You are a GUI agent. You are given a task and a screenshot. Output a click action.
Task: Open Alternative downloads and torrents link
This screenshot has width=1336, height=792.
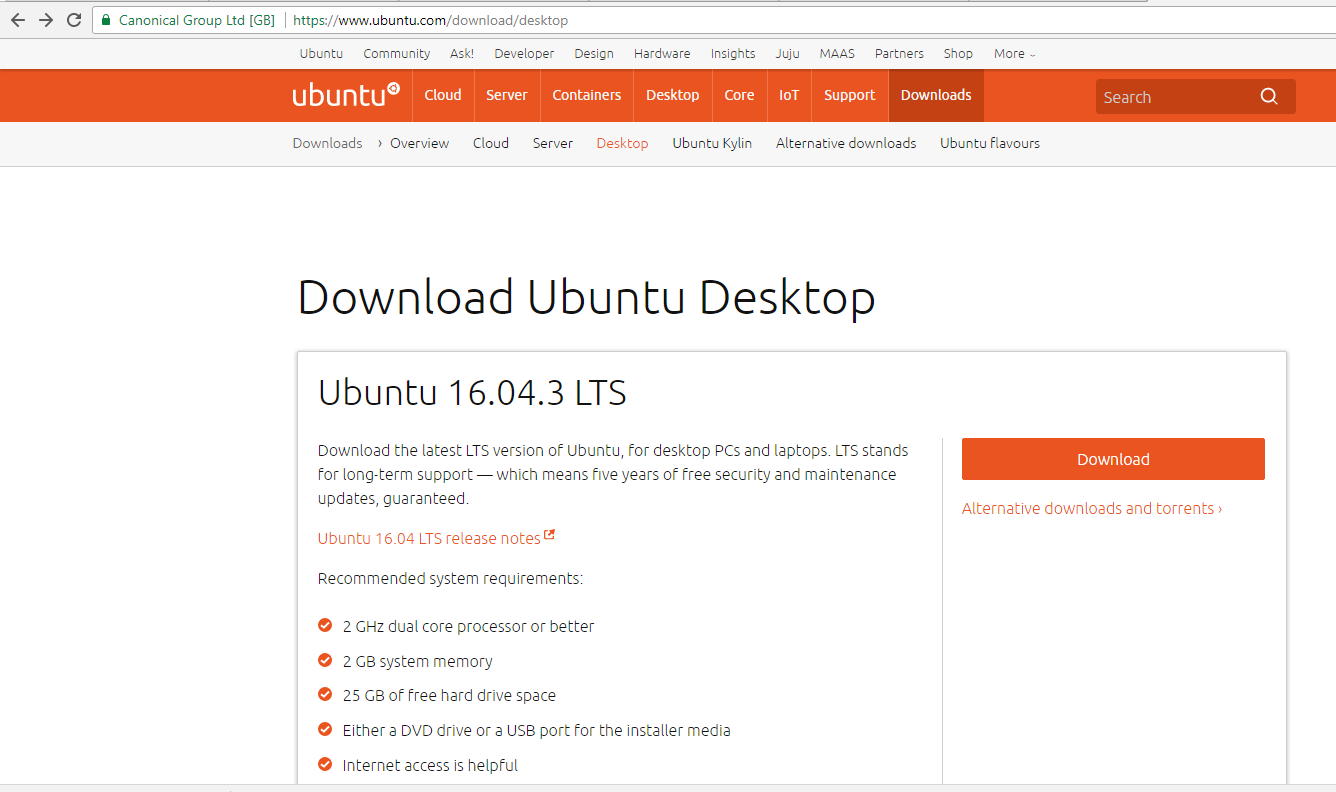(x=1092, y=508)
